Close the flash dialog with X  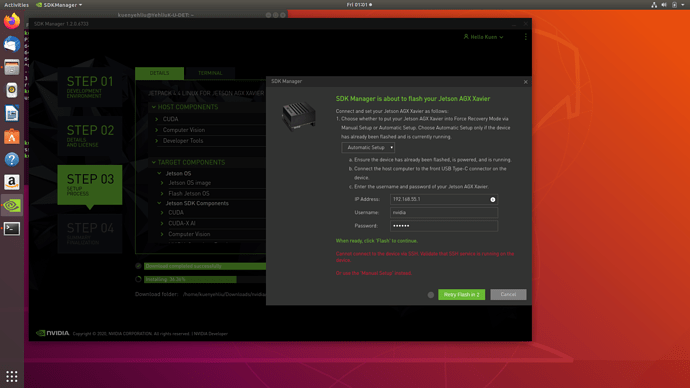pos(525,82)
